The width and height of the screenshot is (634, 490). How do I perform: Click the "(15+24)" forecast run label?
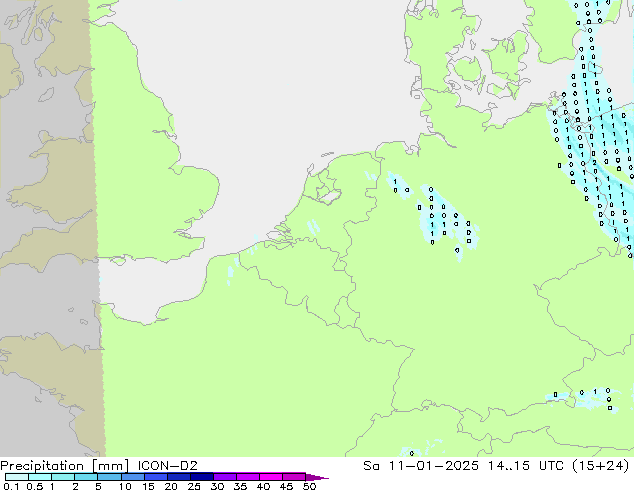(x=602, y=466)
